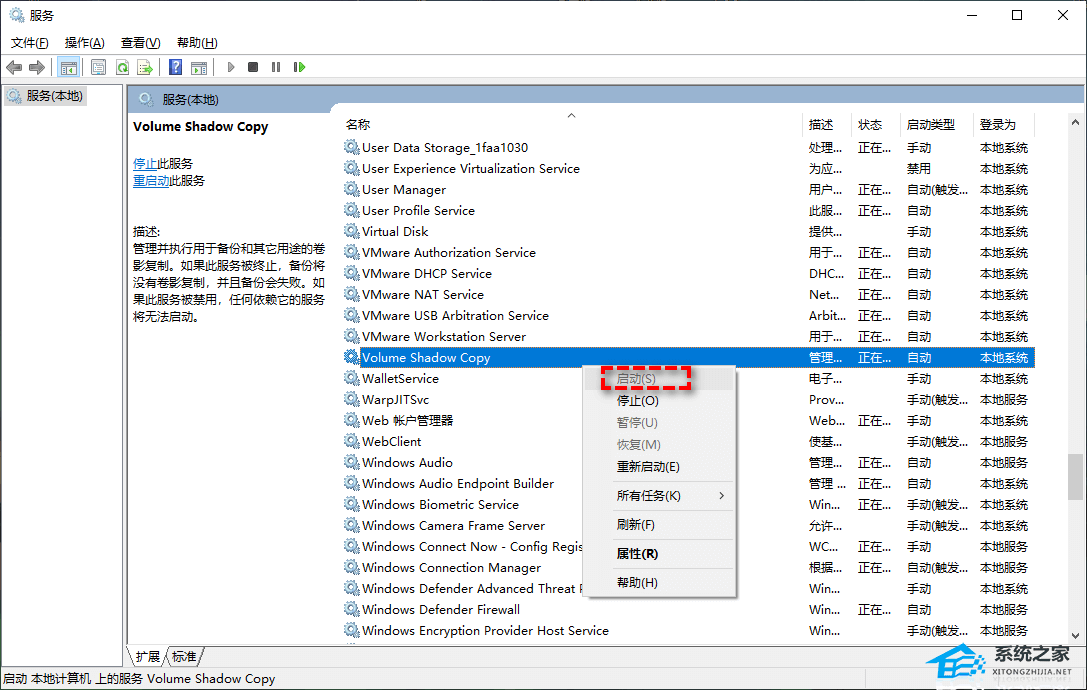Select Windows Camera Frame Server row
Screen dimensions: 1087x690
[688, 526]
